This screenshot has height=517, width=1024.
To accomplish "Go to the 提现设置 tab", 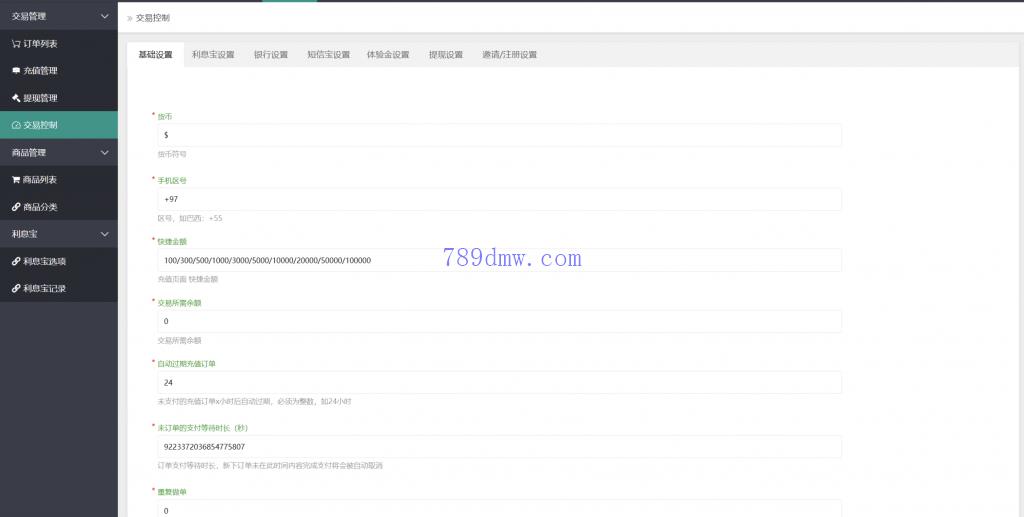I will click(x=445, y=55).
